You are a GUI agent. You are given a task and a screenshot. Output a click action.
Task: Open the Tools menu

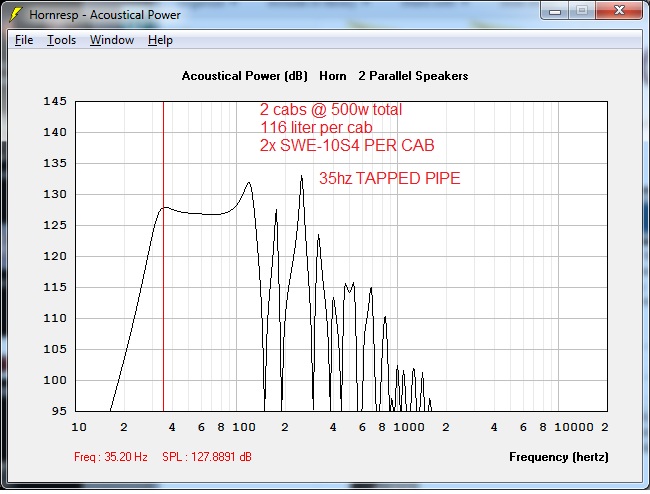point(61,40)
